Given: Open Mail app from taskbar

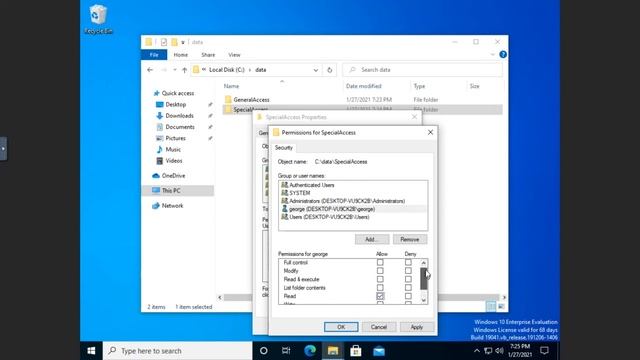Looking at the screenshot, I should [x=379, y=351].
